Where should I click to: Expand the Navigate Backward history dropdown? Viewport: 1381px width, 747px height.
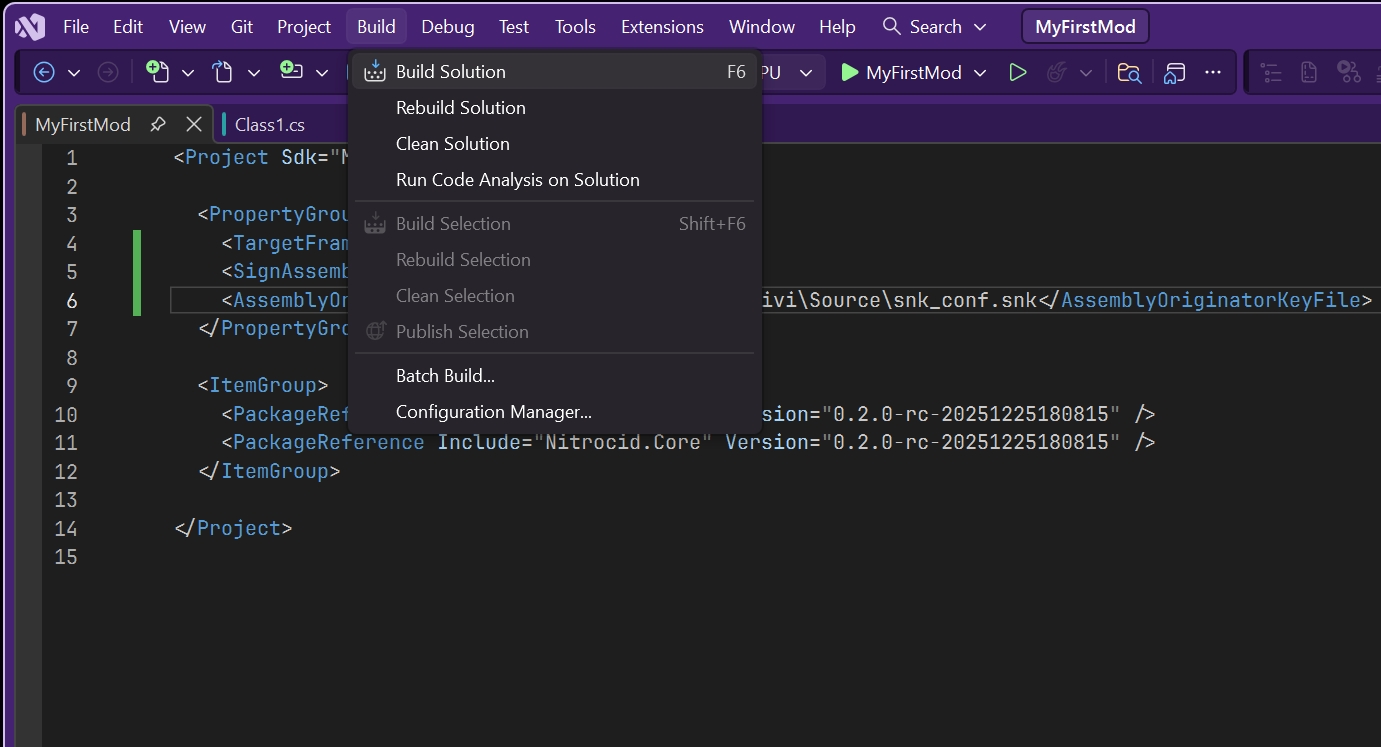(73, 72)
